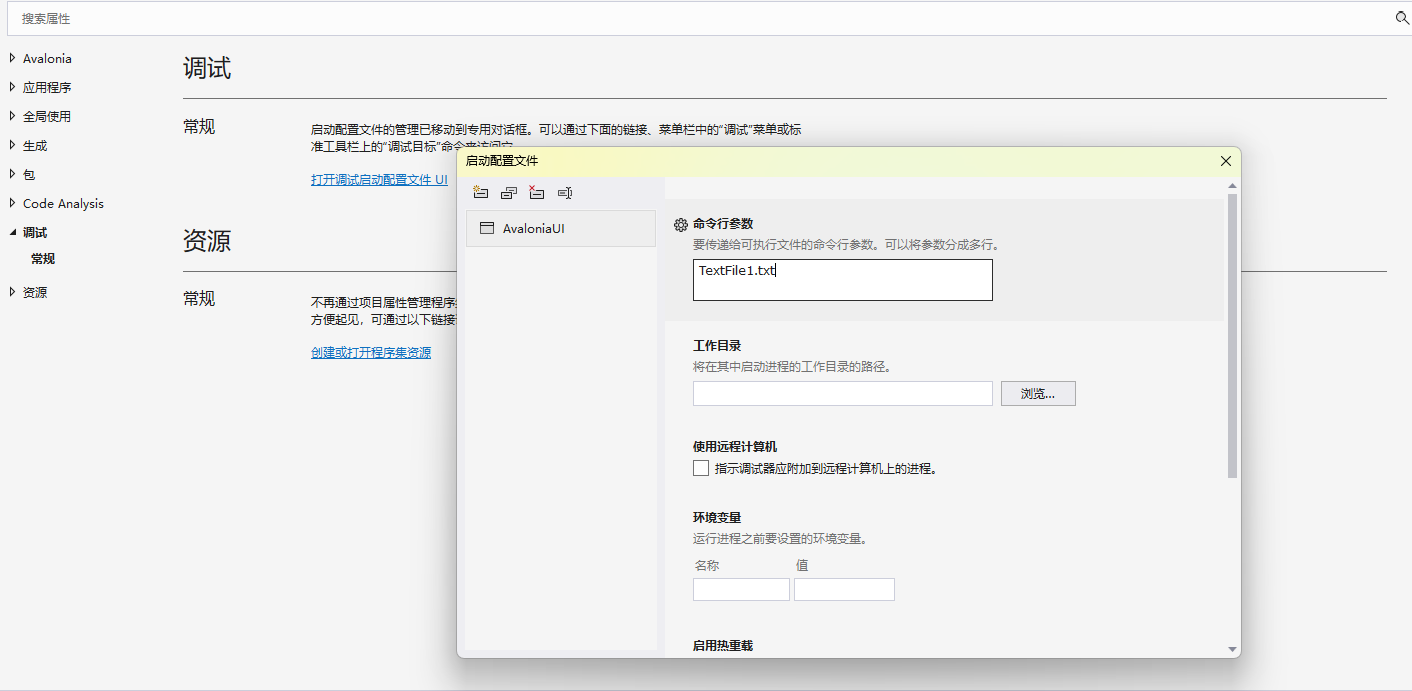Expand the 全局使用 category arrow
The image size is (1412, 691).
pos(12,116)
